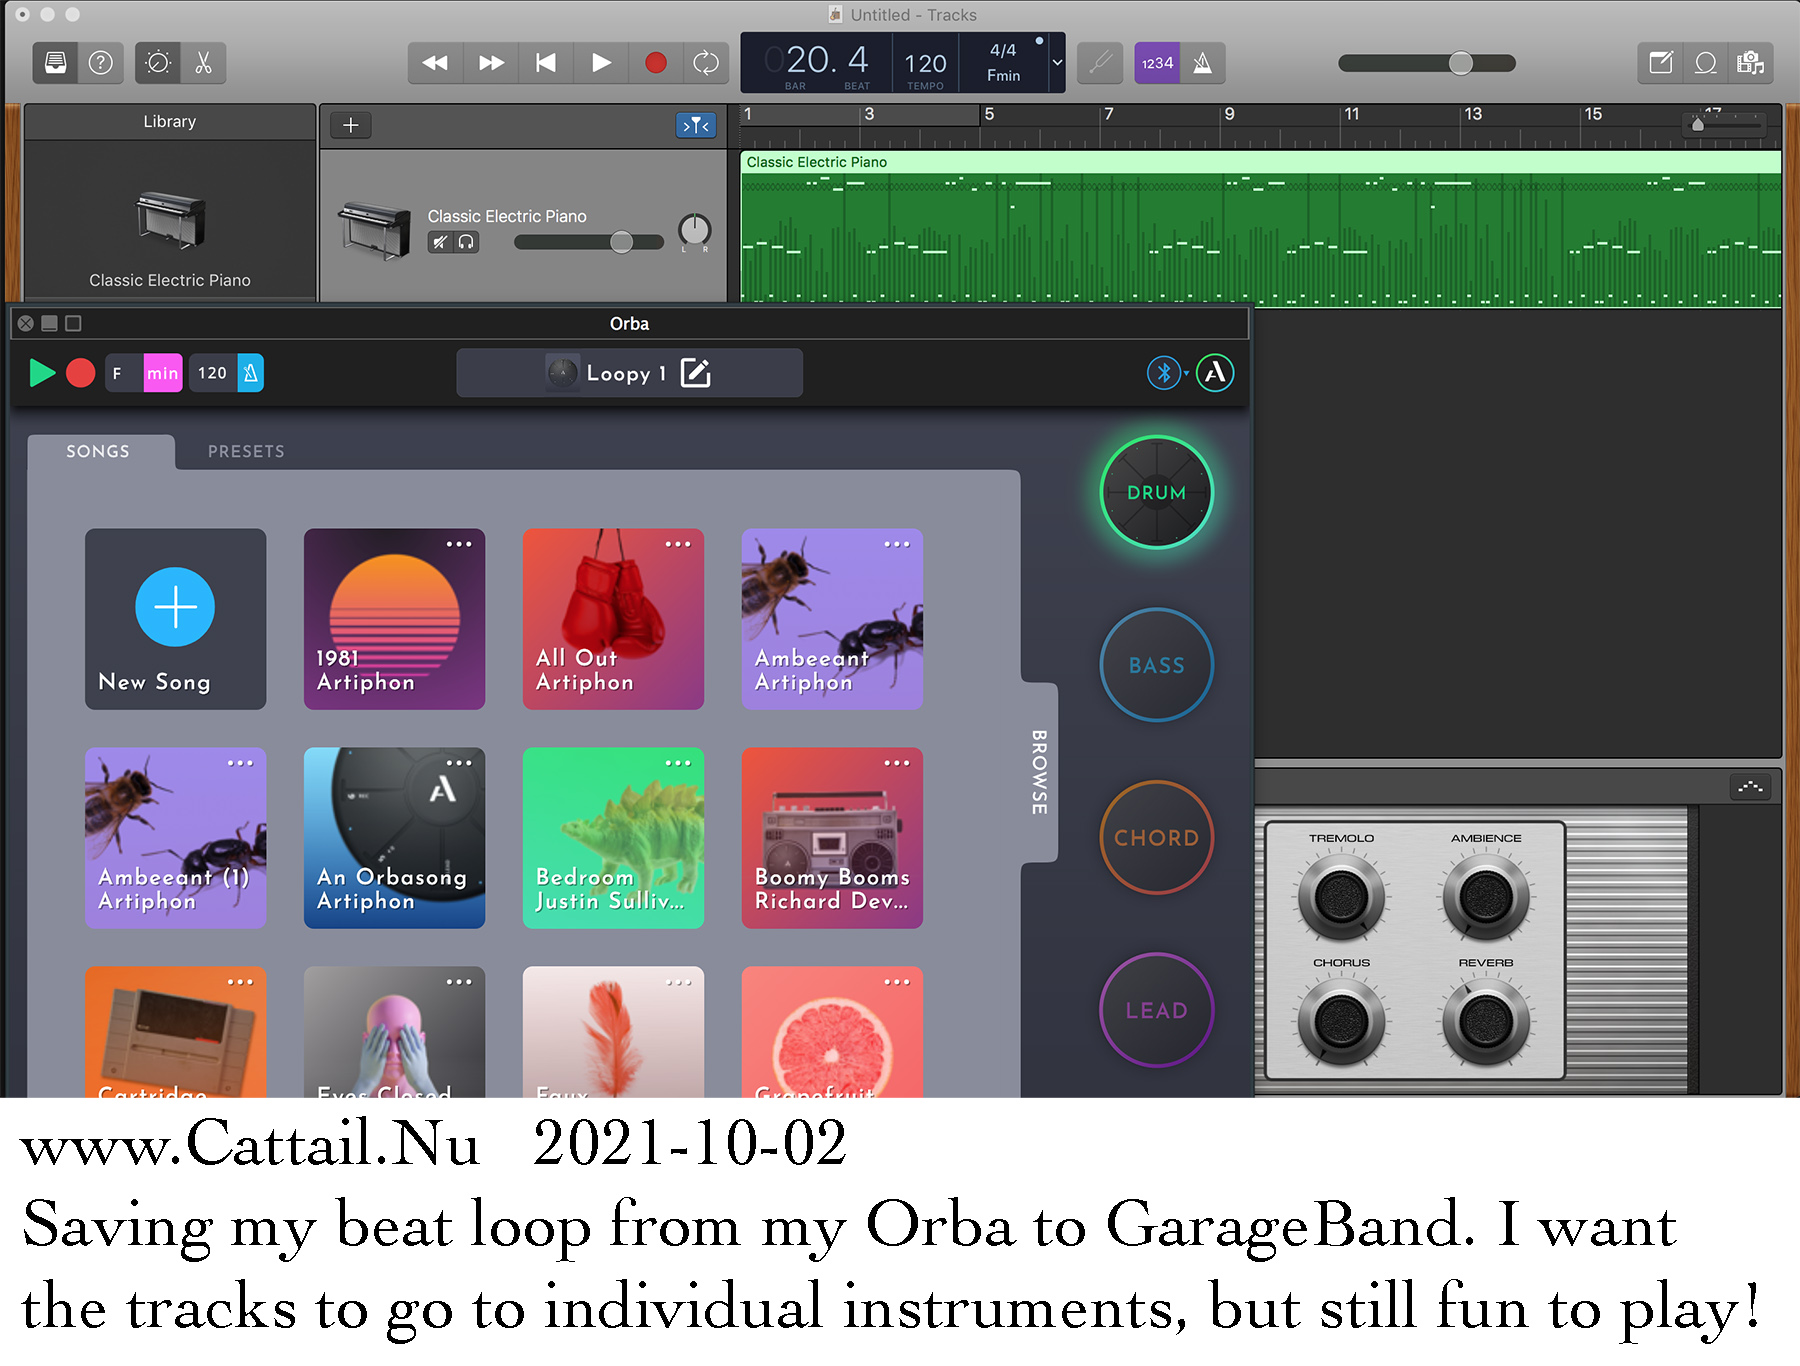Expand the LCD display mode dropdown arrow
The height and width of the screenshot is (1366, 1800).
pyautogui.click(x=1057, y=63)
